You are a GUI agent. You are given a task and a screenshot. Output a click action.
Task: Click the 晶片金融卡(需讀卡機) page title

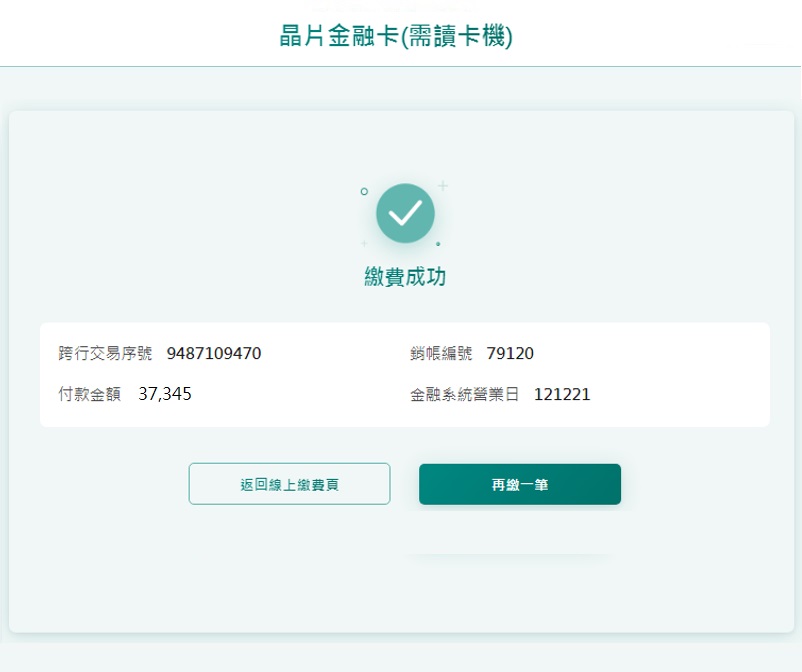[x=396, y=36]
